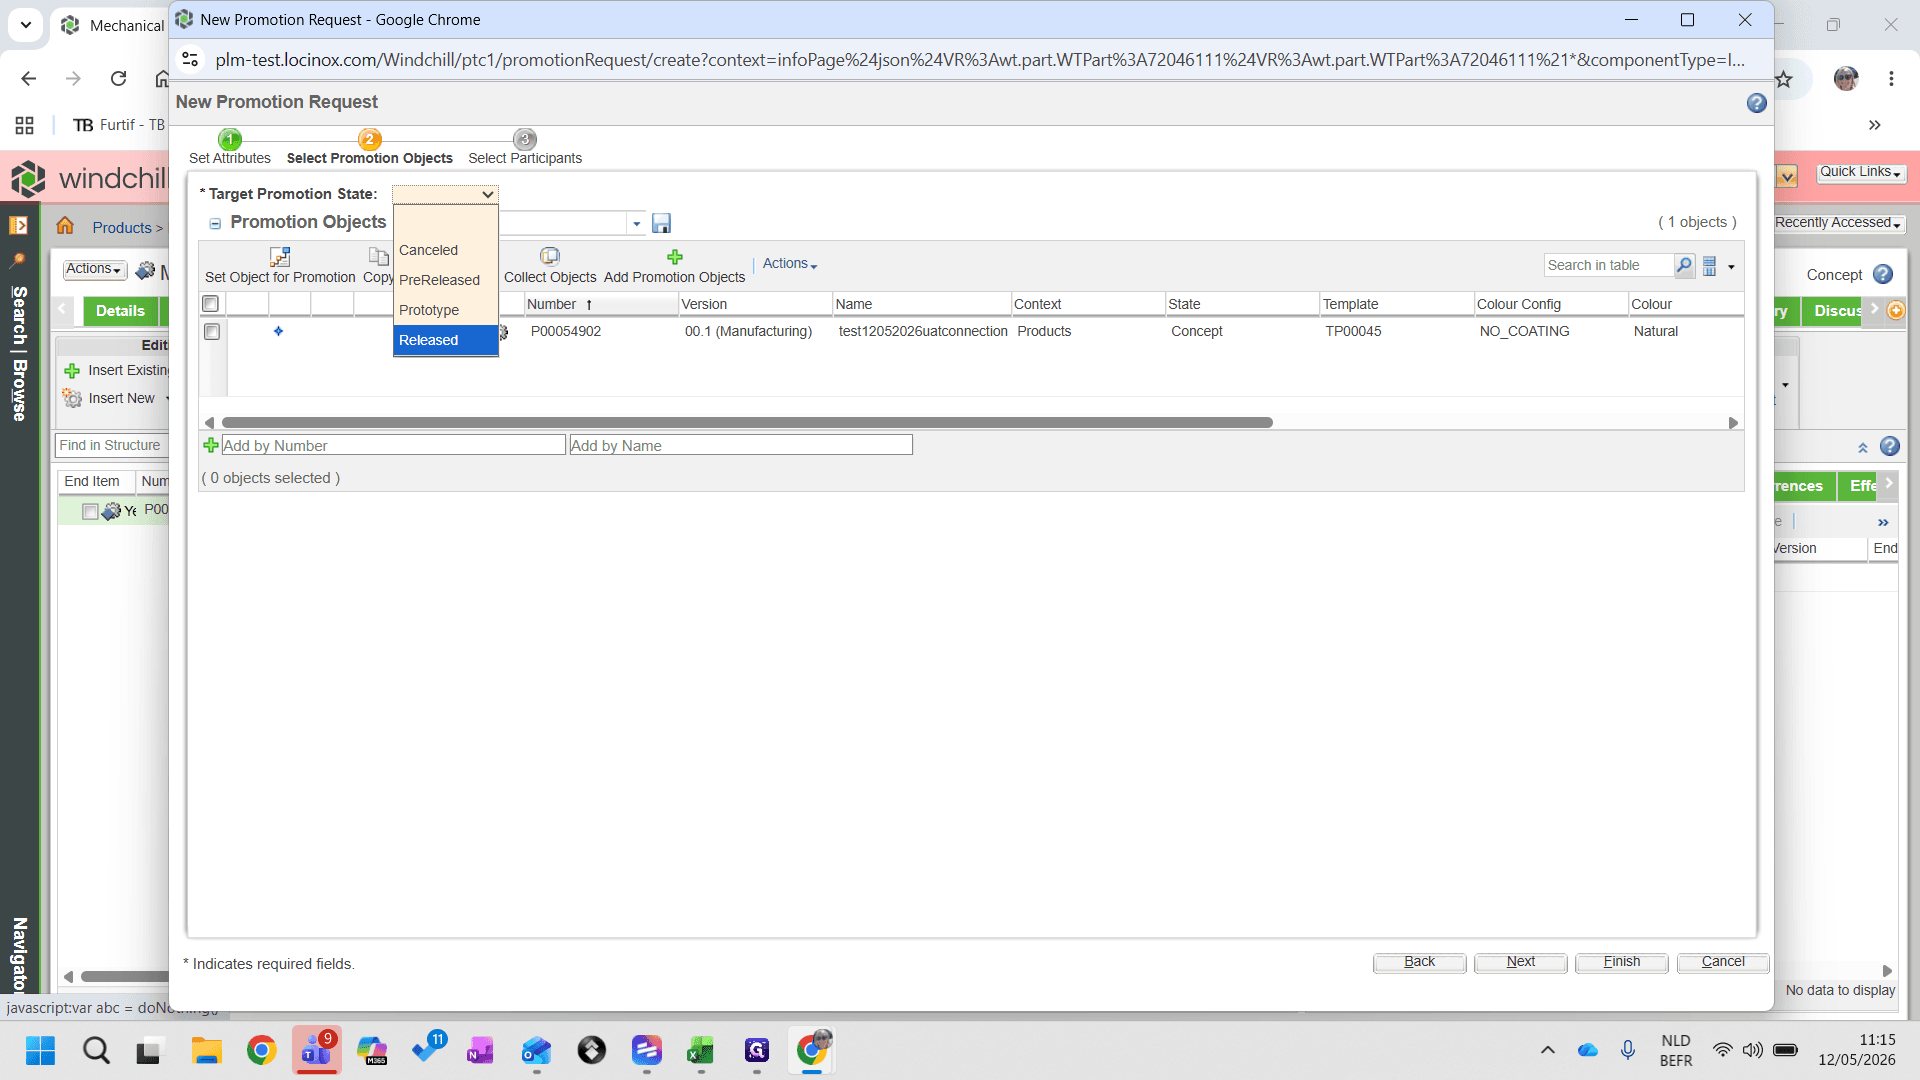This screenshot has width=1920, height=1080.
Task: Click the Cancel button
Action: [1722, 962]
